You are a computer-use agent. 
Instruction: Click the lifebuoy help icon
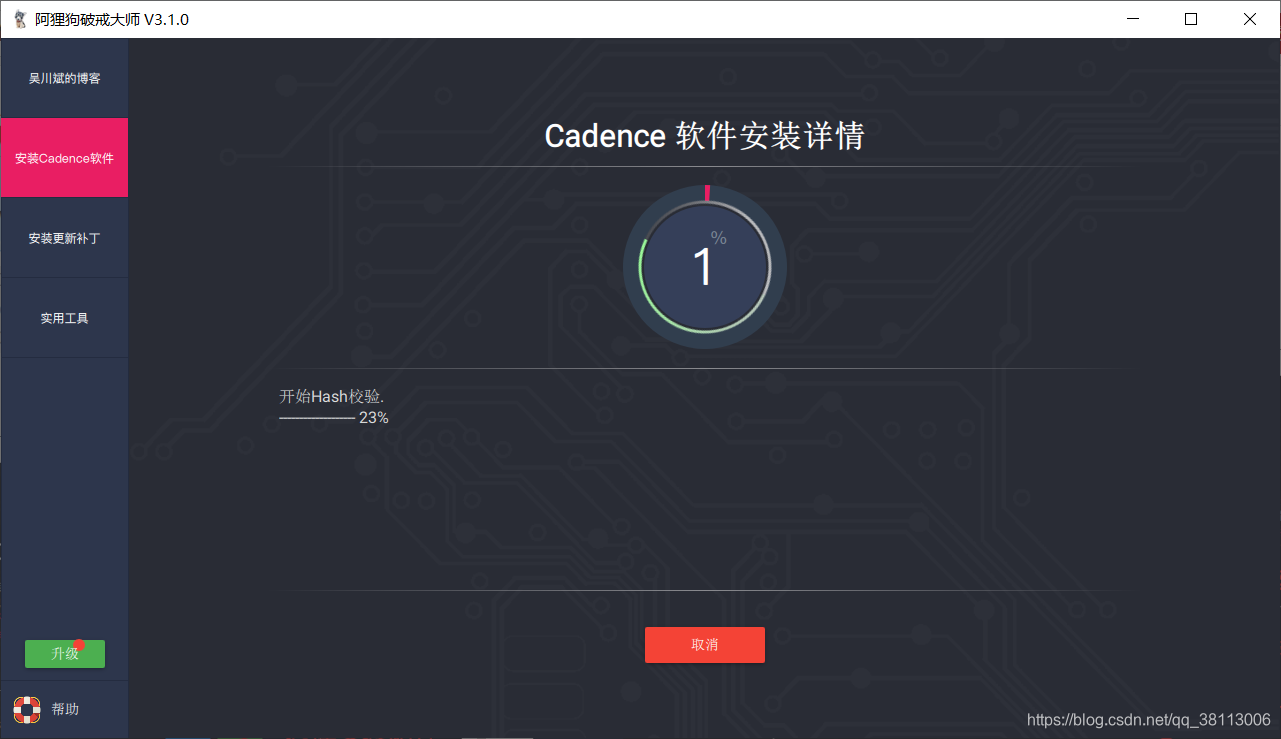point(27,710)
